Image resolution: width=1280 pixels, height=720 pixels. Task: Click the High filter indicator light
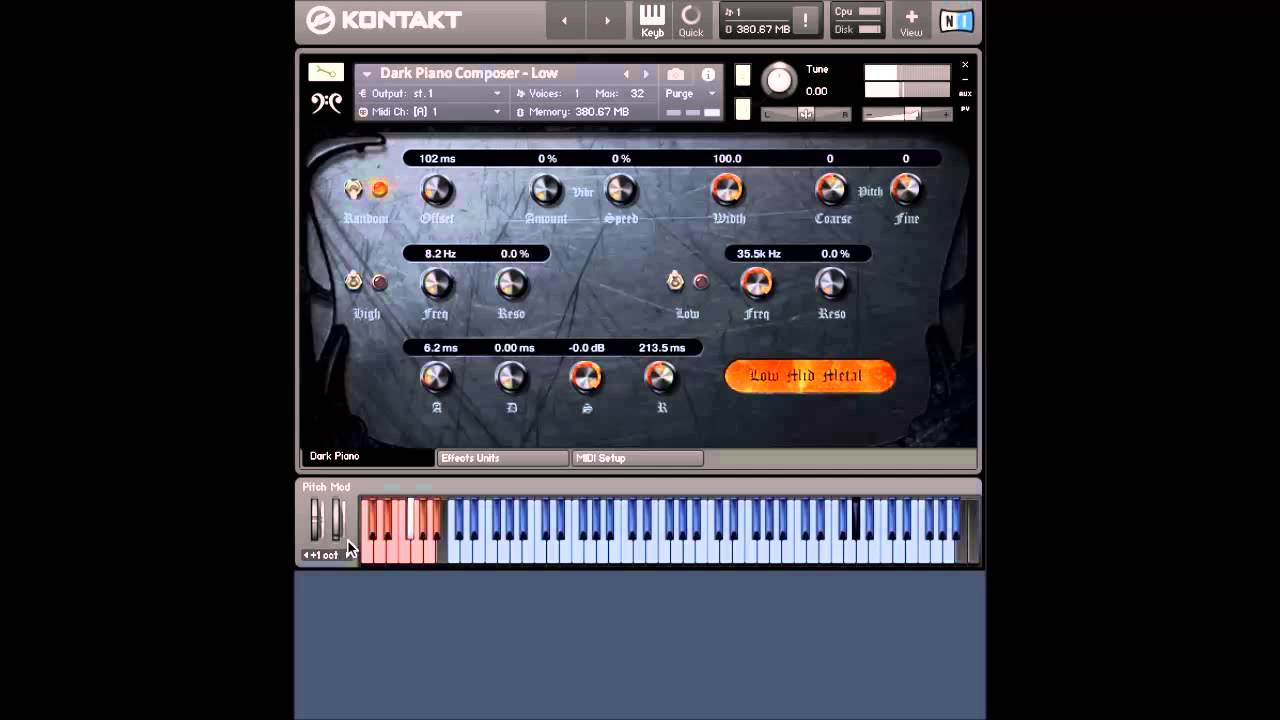(x=379, y=283)
